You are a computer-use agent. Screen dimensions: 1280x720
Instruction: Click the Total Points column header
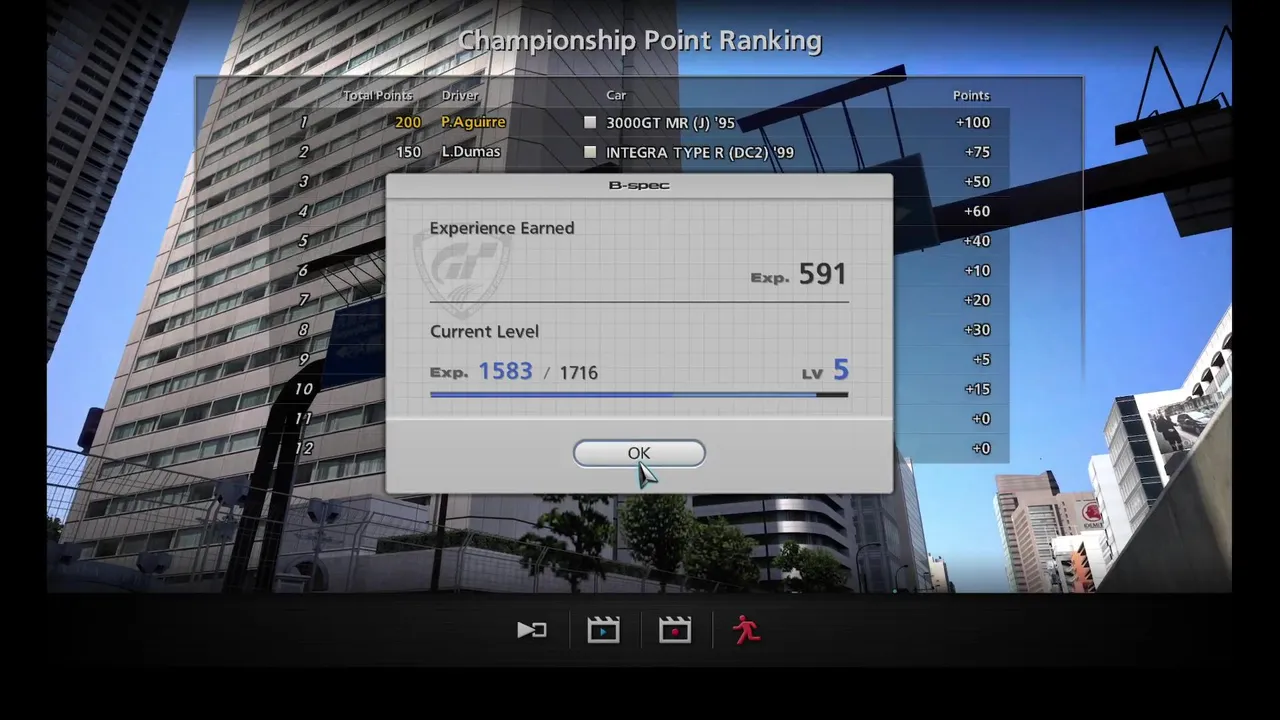tap(377, 95)
